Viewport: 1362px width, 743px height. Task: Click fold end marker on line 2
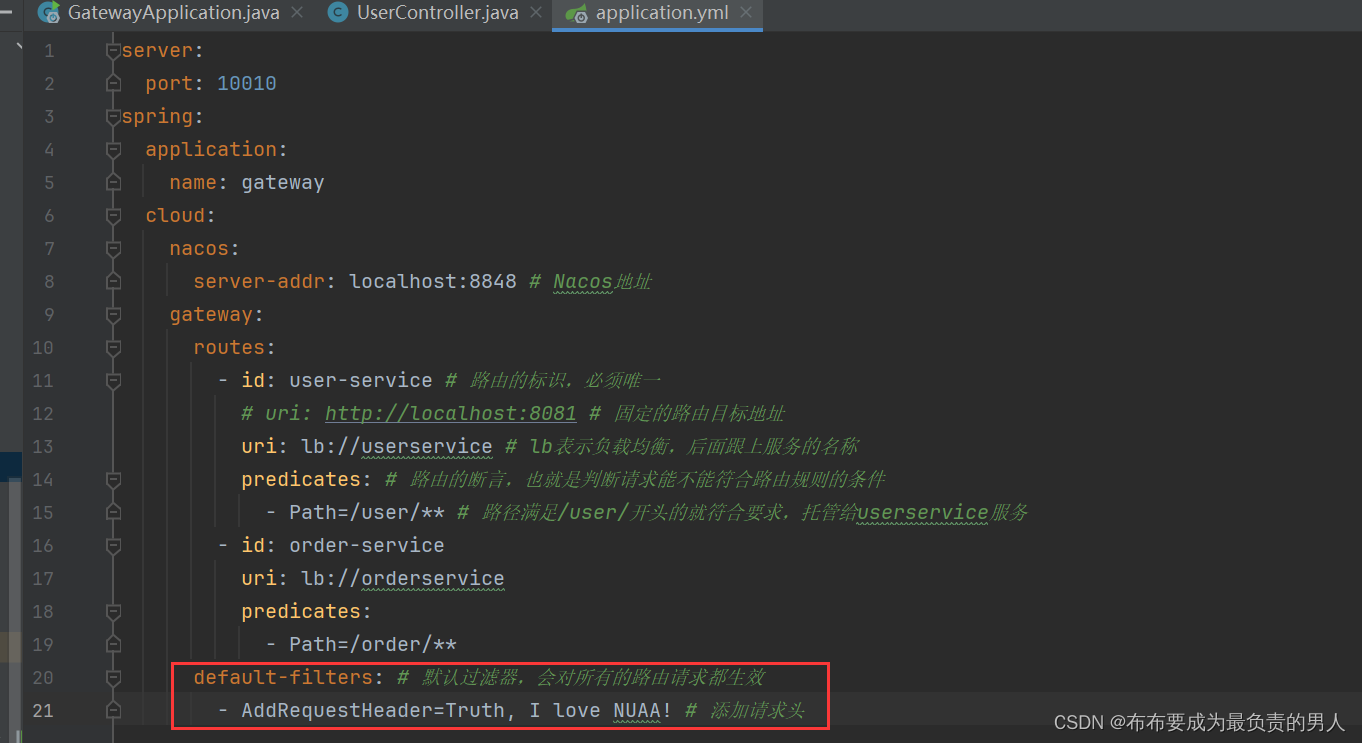pyautogui.click(x=113, y=83)
